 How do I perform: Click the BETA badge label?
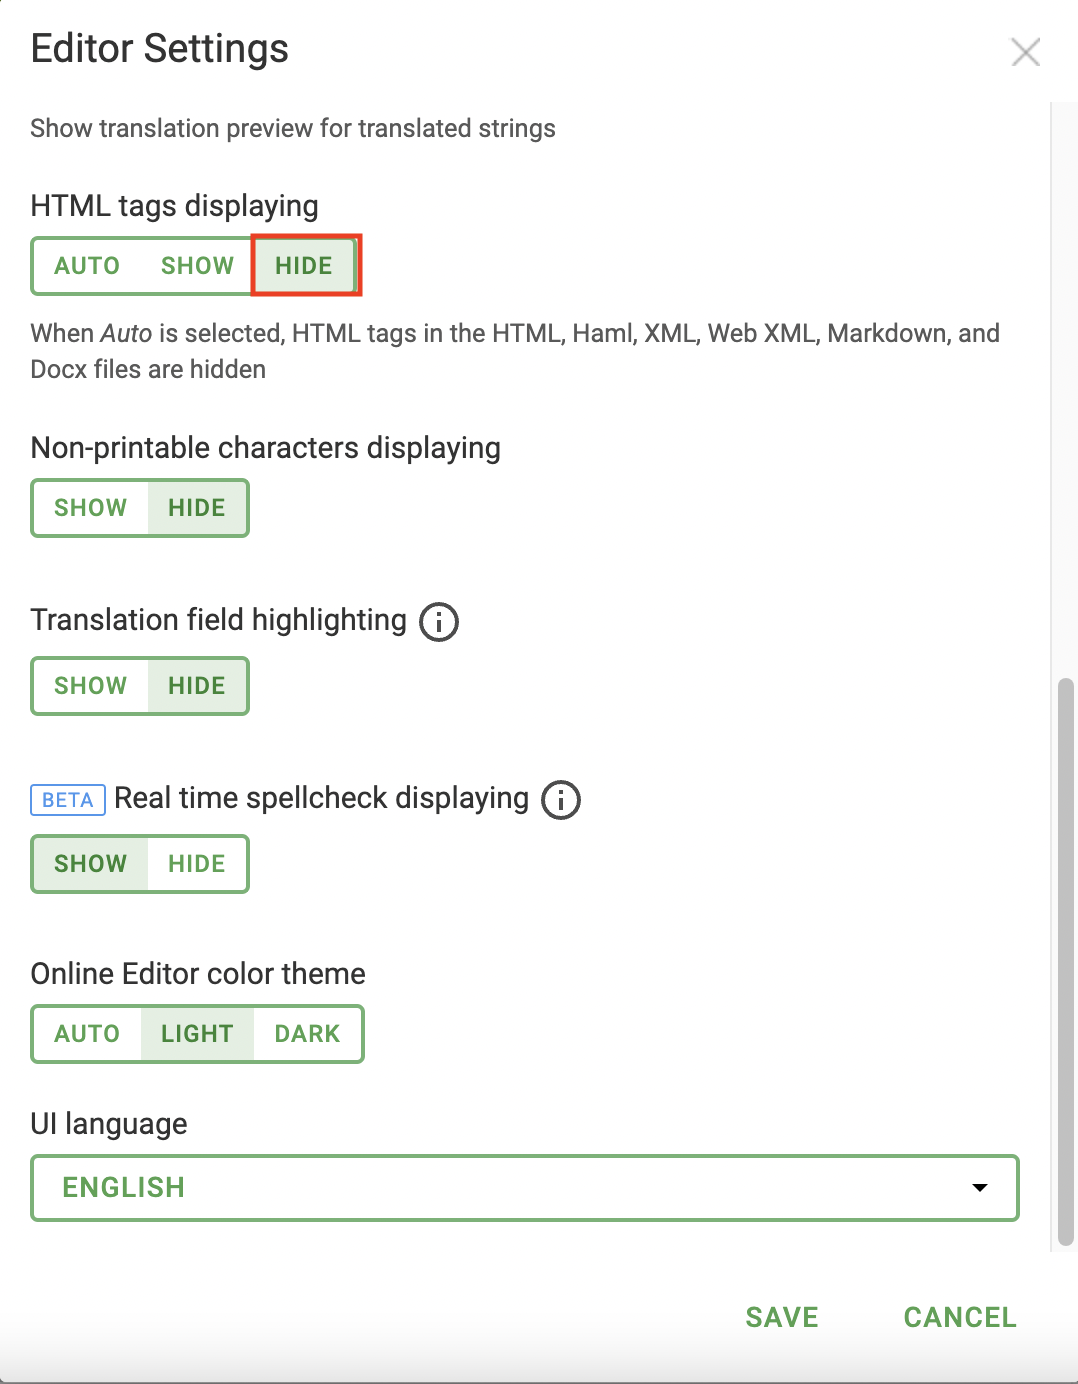[x=68, y=800]
